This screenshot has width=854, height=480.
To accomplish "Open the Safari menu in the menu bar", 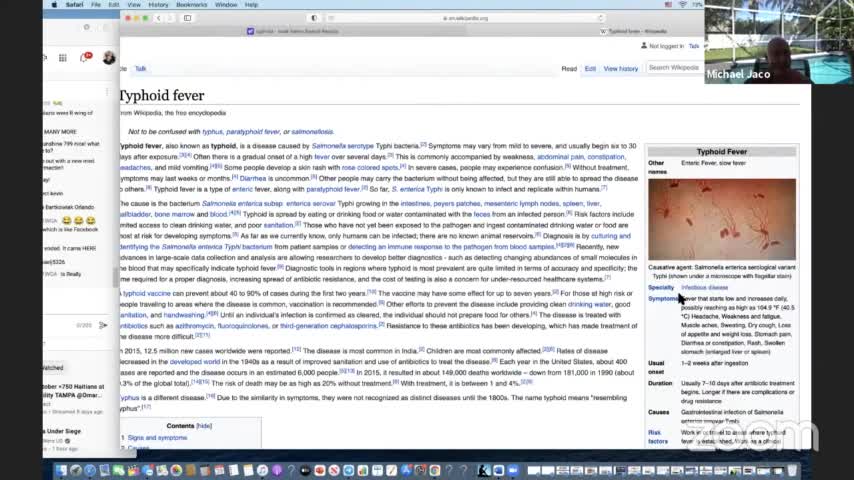I will pyautogui.click(x=75, y=5).
